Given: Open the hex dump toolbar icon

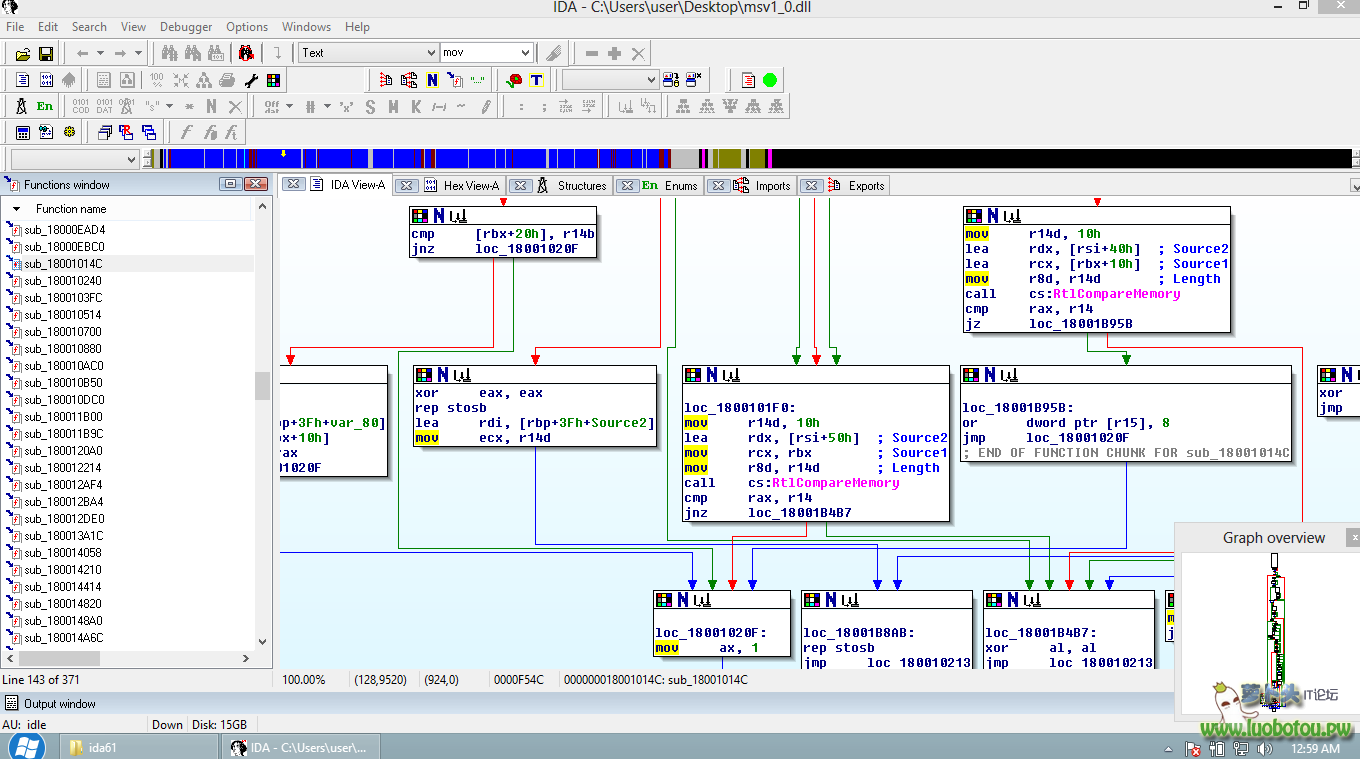Looking at the screenshot, I should (47, 80).
